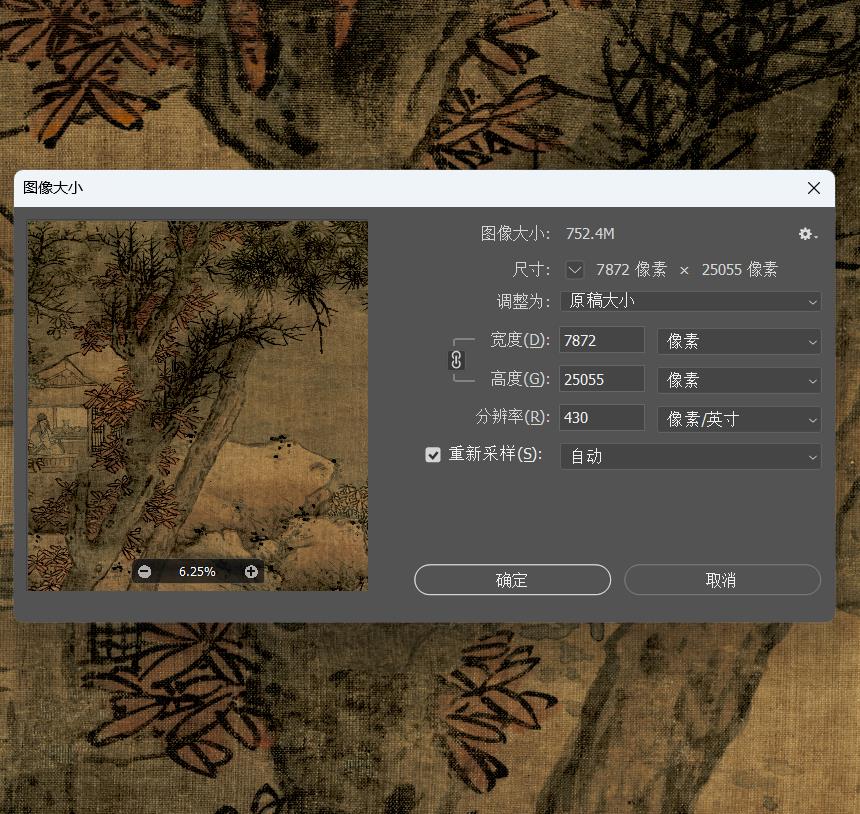860x814 pixels.
Task: Toggle the constrain proportions chain link
Action: tap(456, 360)
